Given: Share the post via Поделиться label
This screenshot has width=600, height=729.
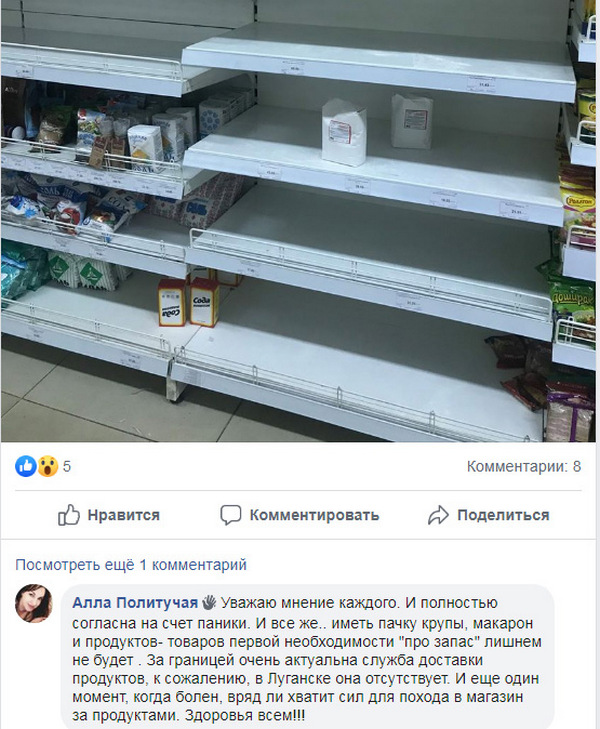Looking at the screenshot, I should (x=503, y=515).
